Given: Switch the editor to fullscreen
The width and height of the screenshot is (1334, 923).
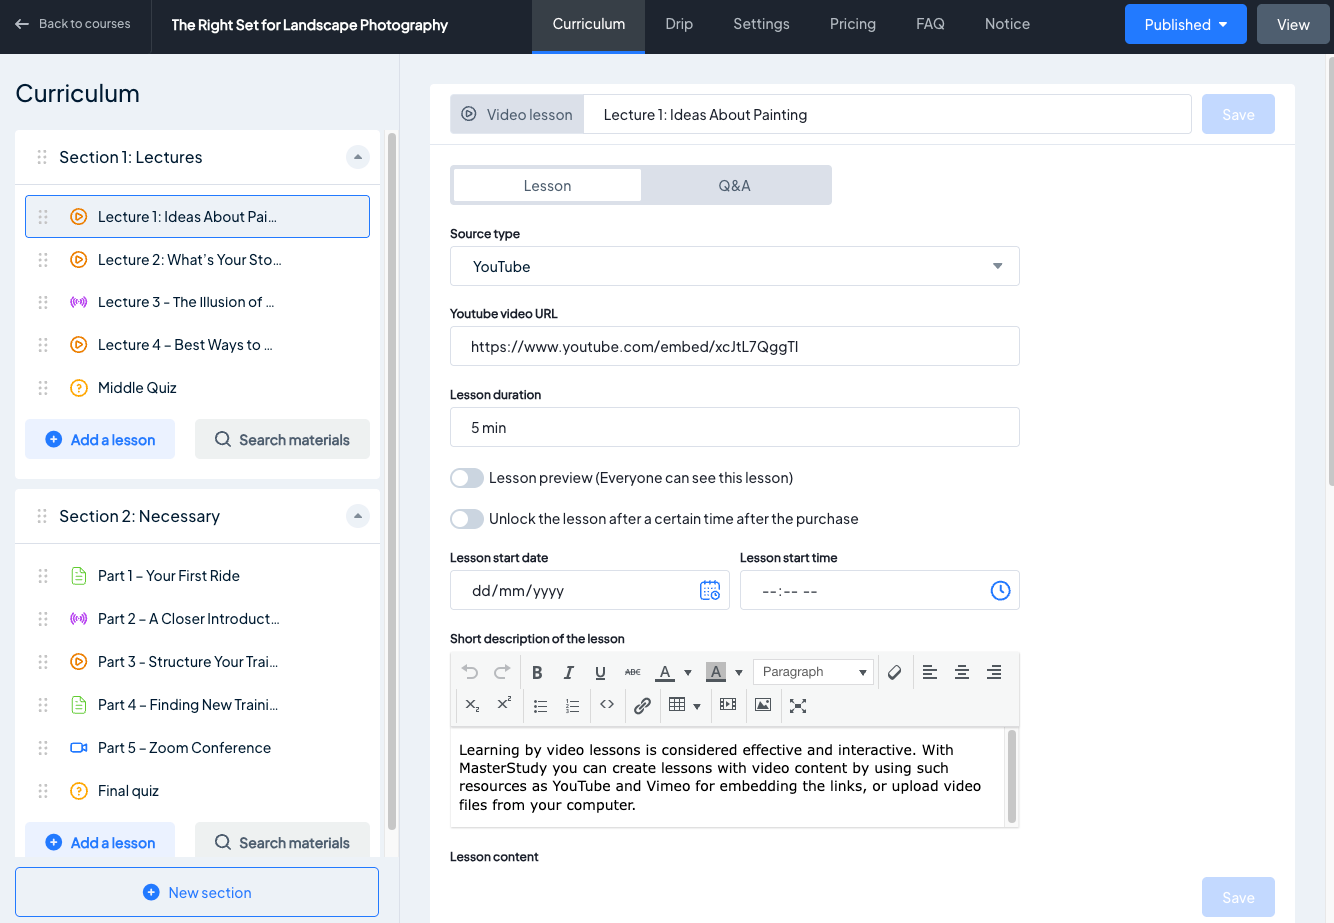Looking at the screenshot, I should coord(798,705).
